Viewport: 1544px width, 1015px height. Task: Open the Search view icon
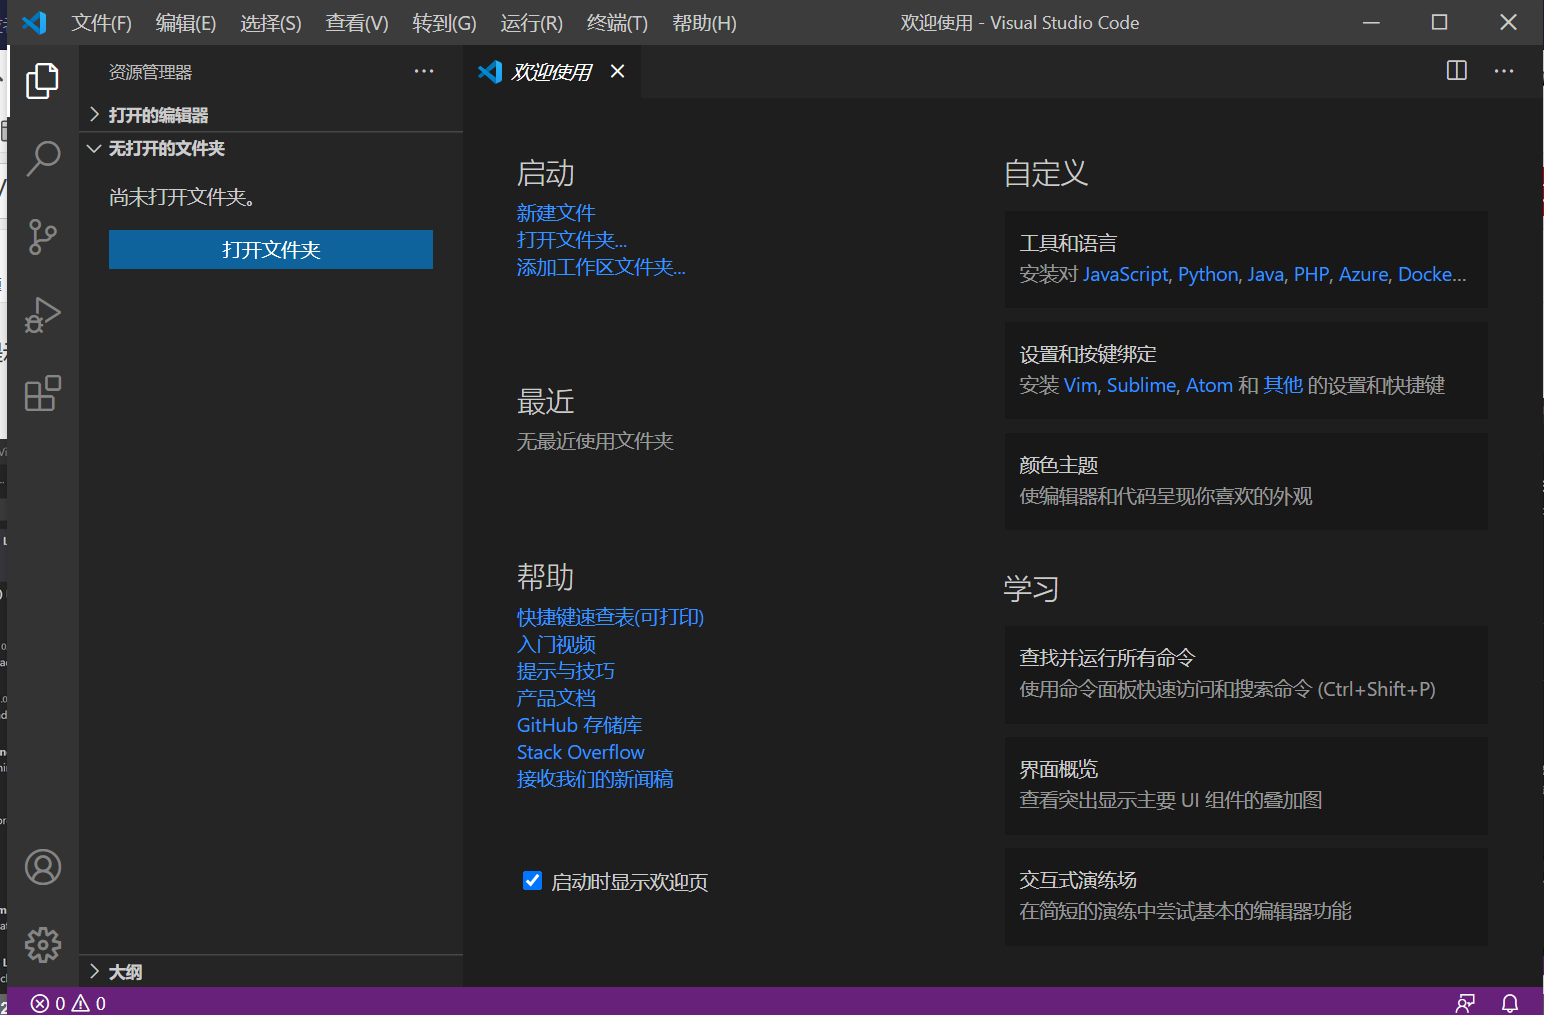pyautogui.click(x=42, y=158)
